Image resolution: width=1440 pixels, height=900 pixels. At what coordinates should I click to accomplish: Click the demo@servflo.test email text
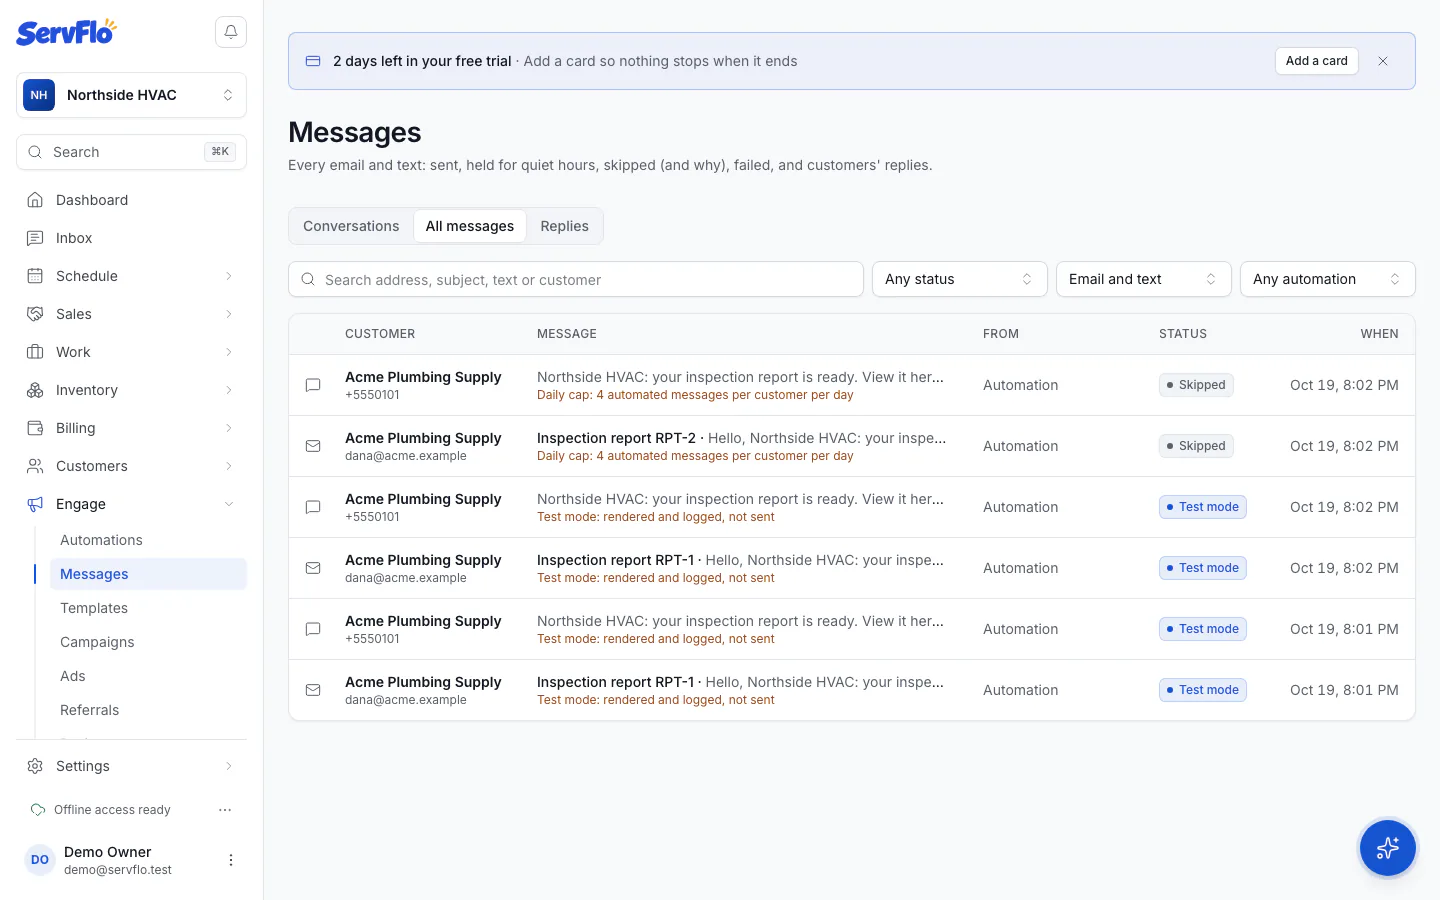(118, 870)
